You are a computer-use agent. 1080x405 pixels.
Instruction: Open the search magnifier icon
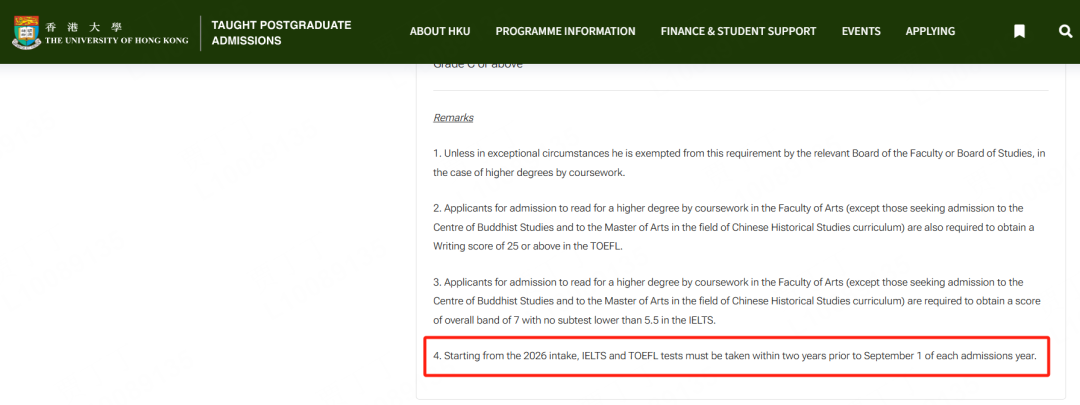(1065, 32)
